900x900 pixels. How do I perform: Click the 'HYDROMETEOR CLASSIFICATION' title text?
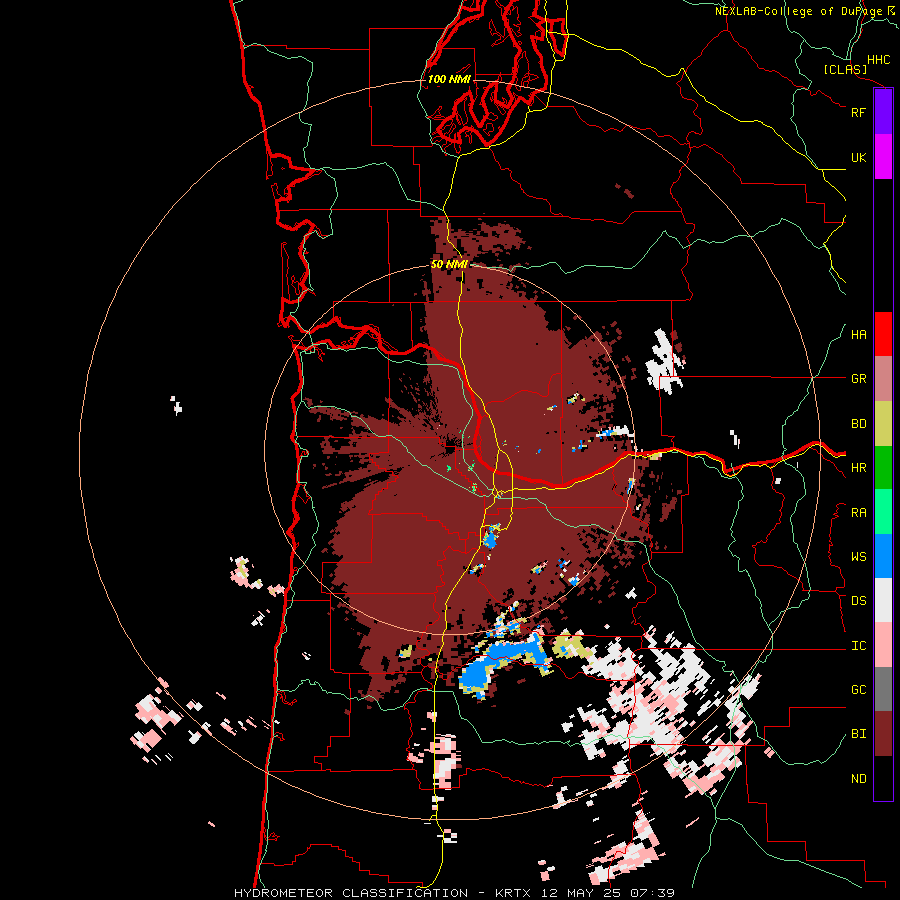[x=351, y=893]
